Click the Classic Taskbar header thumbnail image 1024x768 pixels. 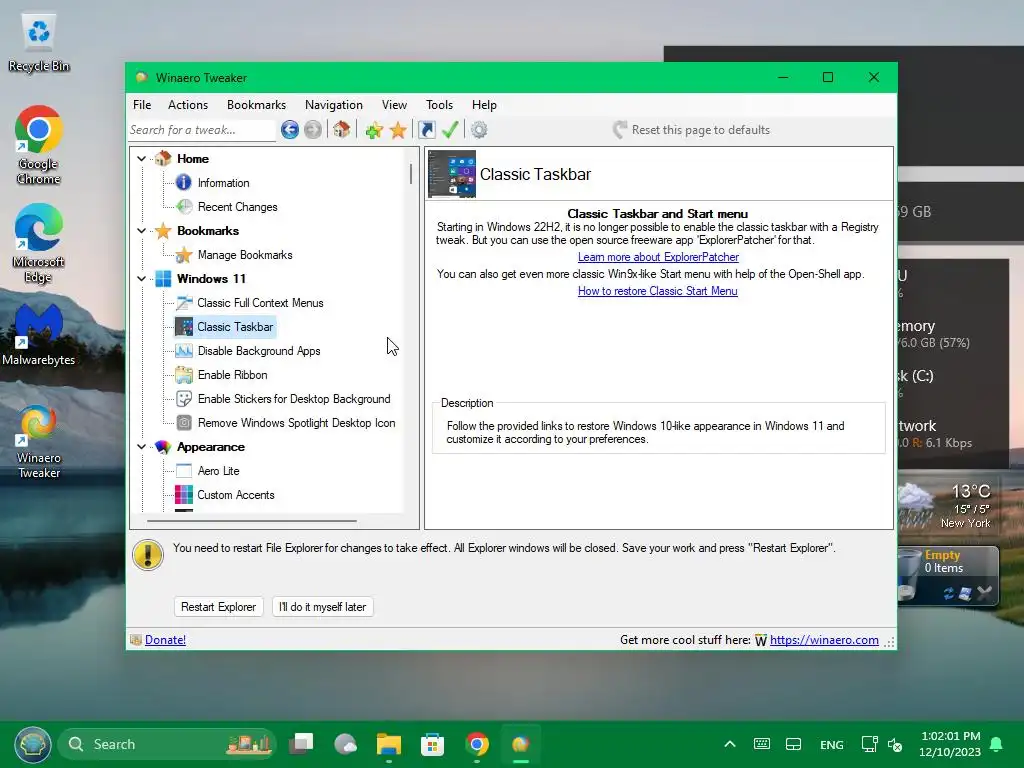tap(452, 174)
